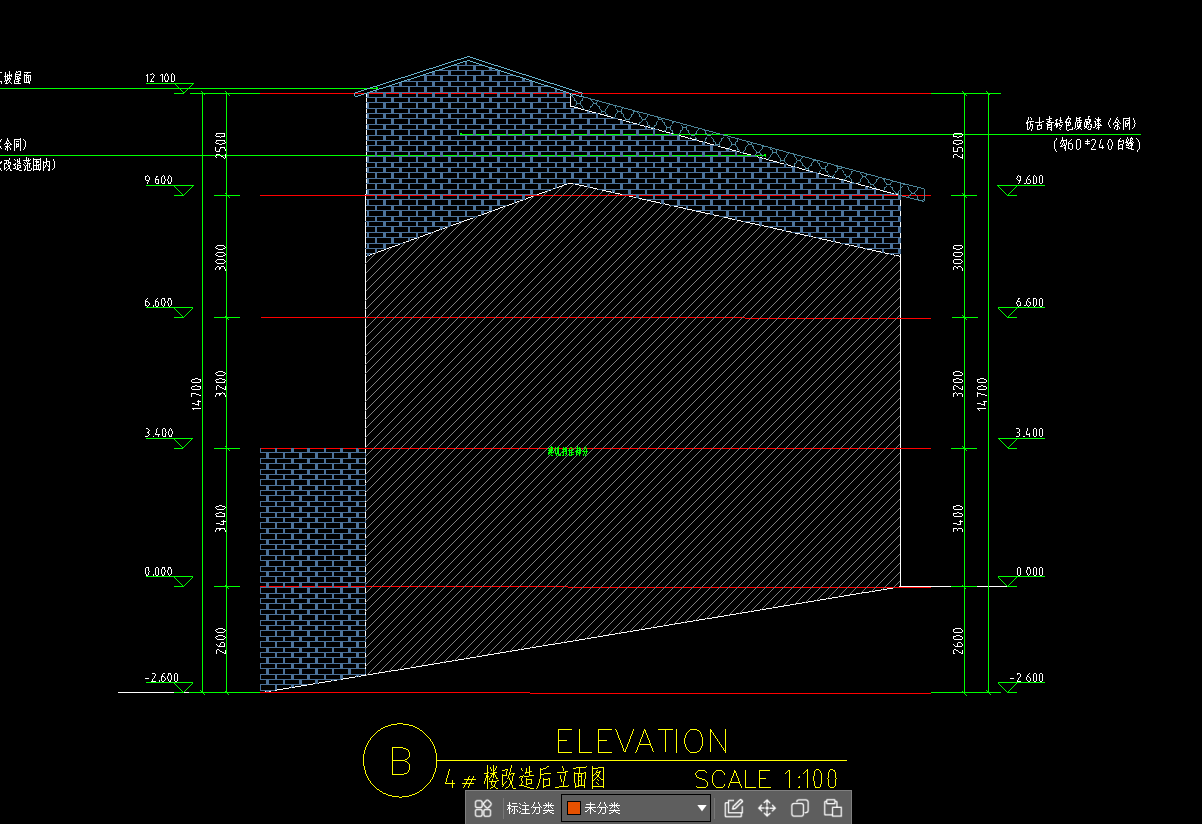Click the right-side 9.600 elevation label
The image size is (1202, 824).
pyautogui.click(x=1029, y=180)
